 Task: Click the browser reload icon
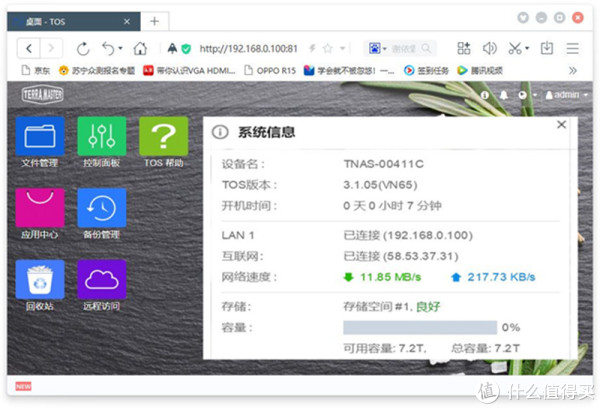82,48
